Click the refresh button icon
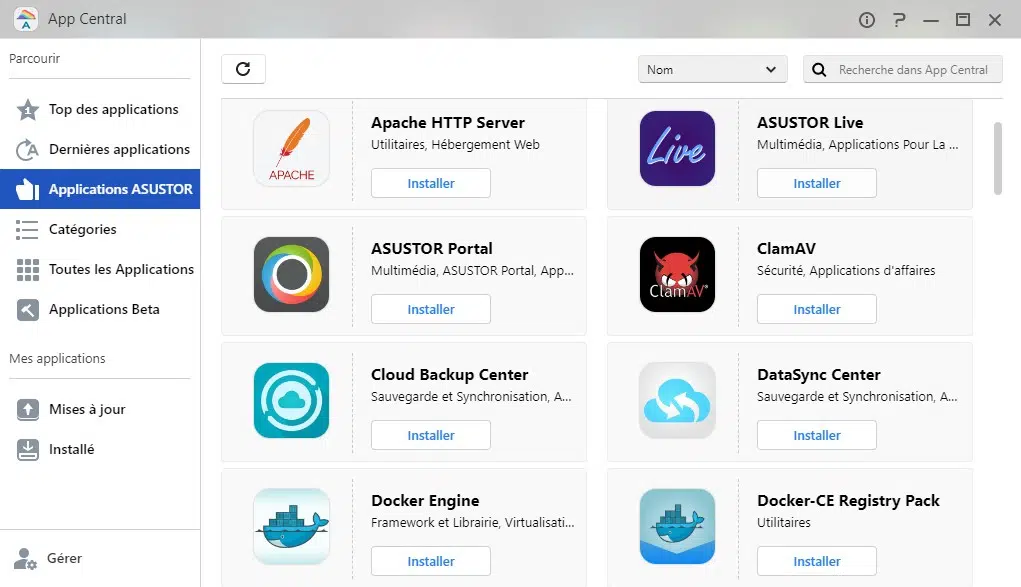Viewport: 1021px width, 587px height. [x=243, y=69]
